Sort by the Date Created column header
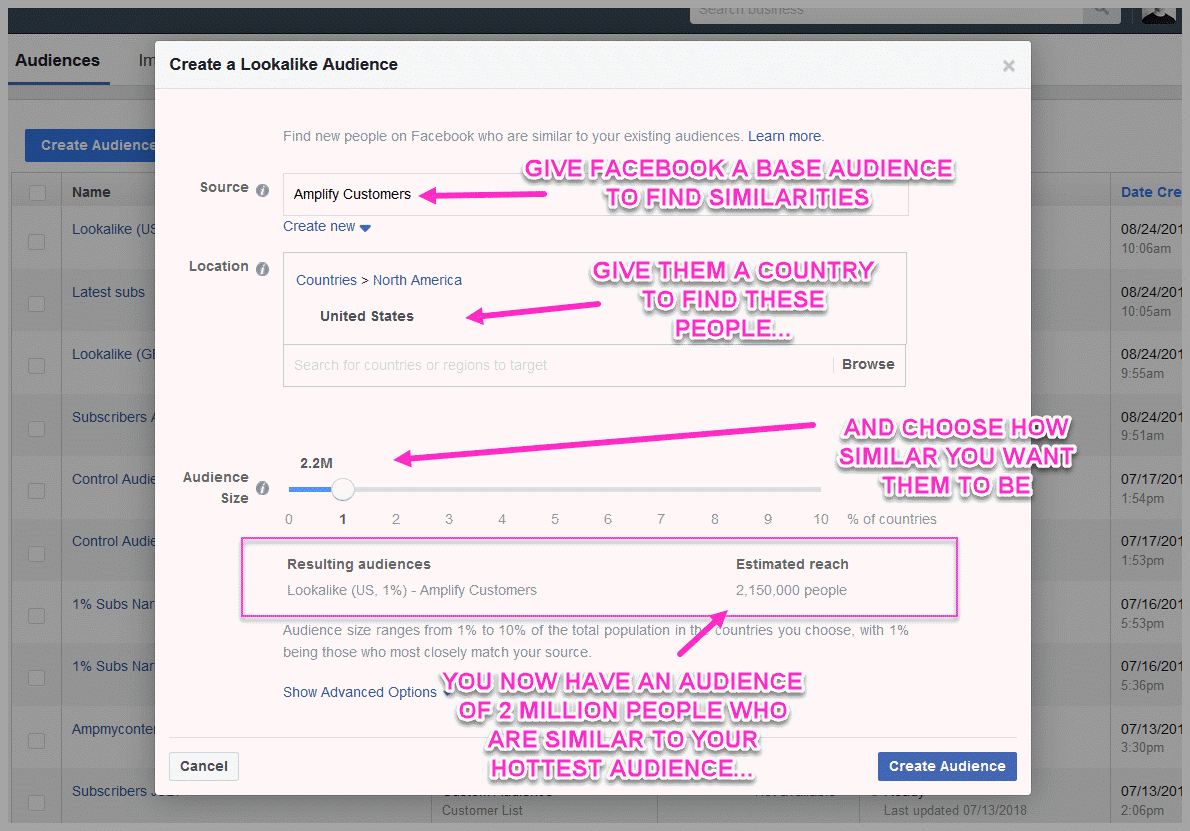Screen dimensions: 1190x831 pos(1151,193)
